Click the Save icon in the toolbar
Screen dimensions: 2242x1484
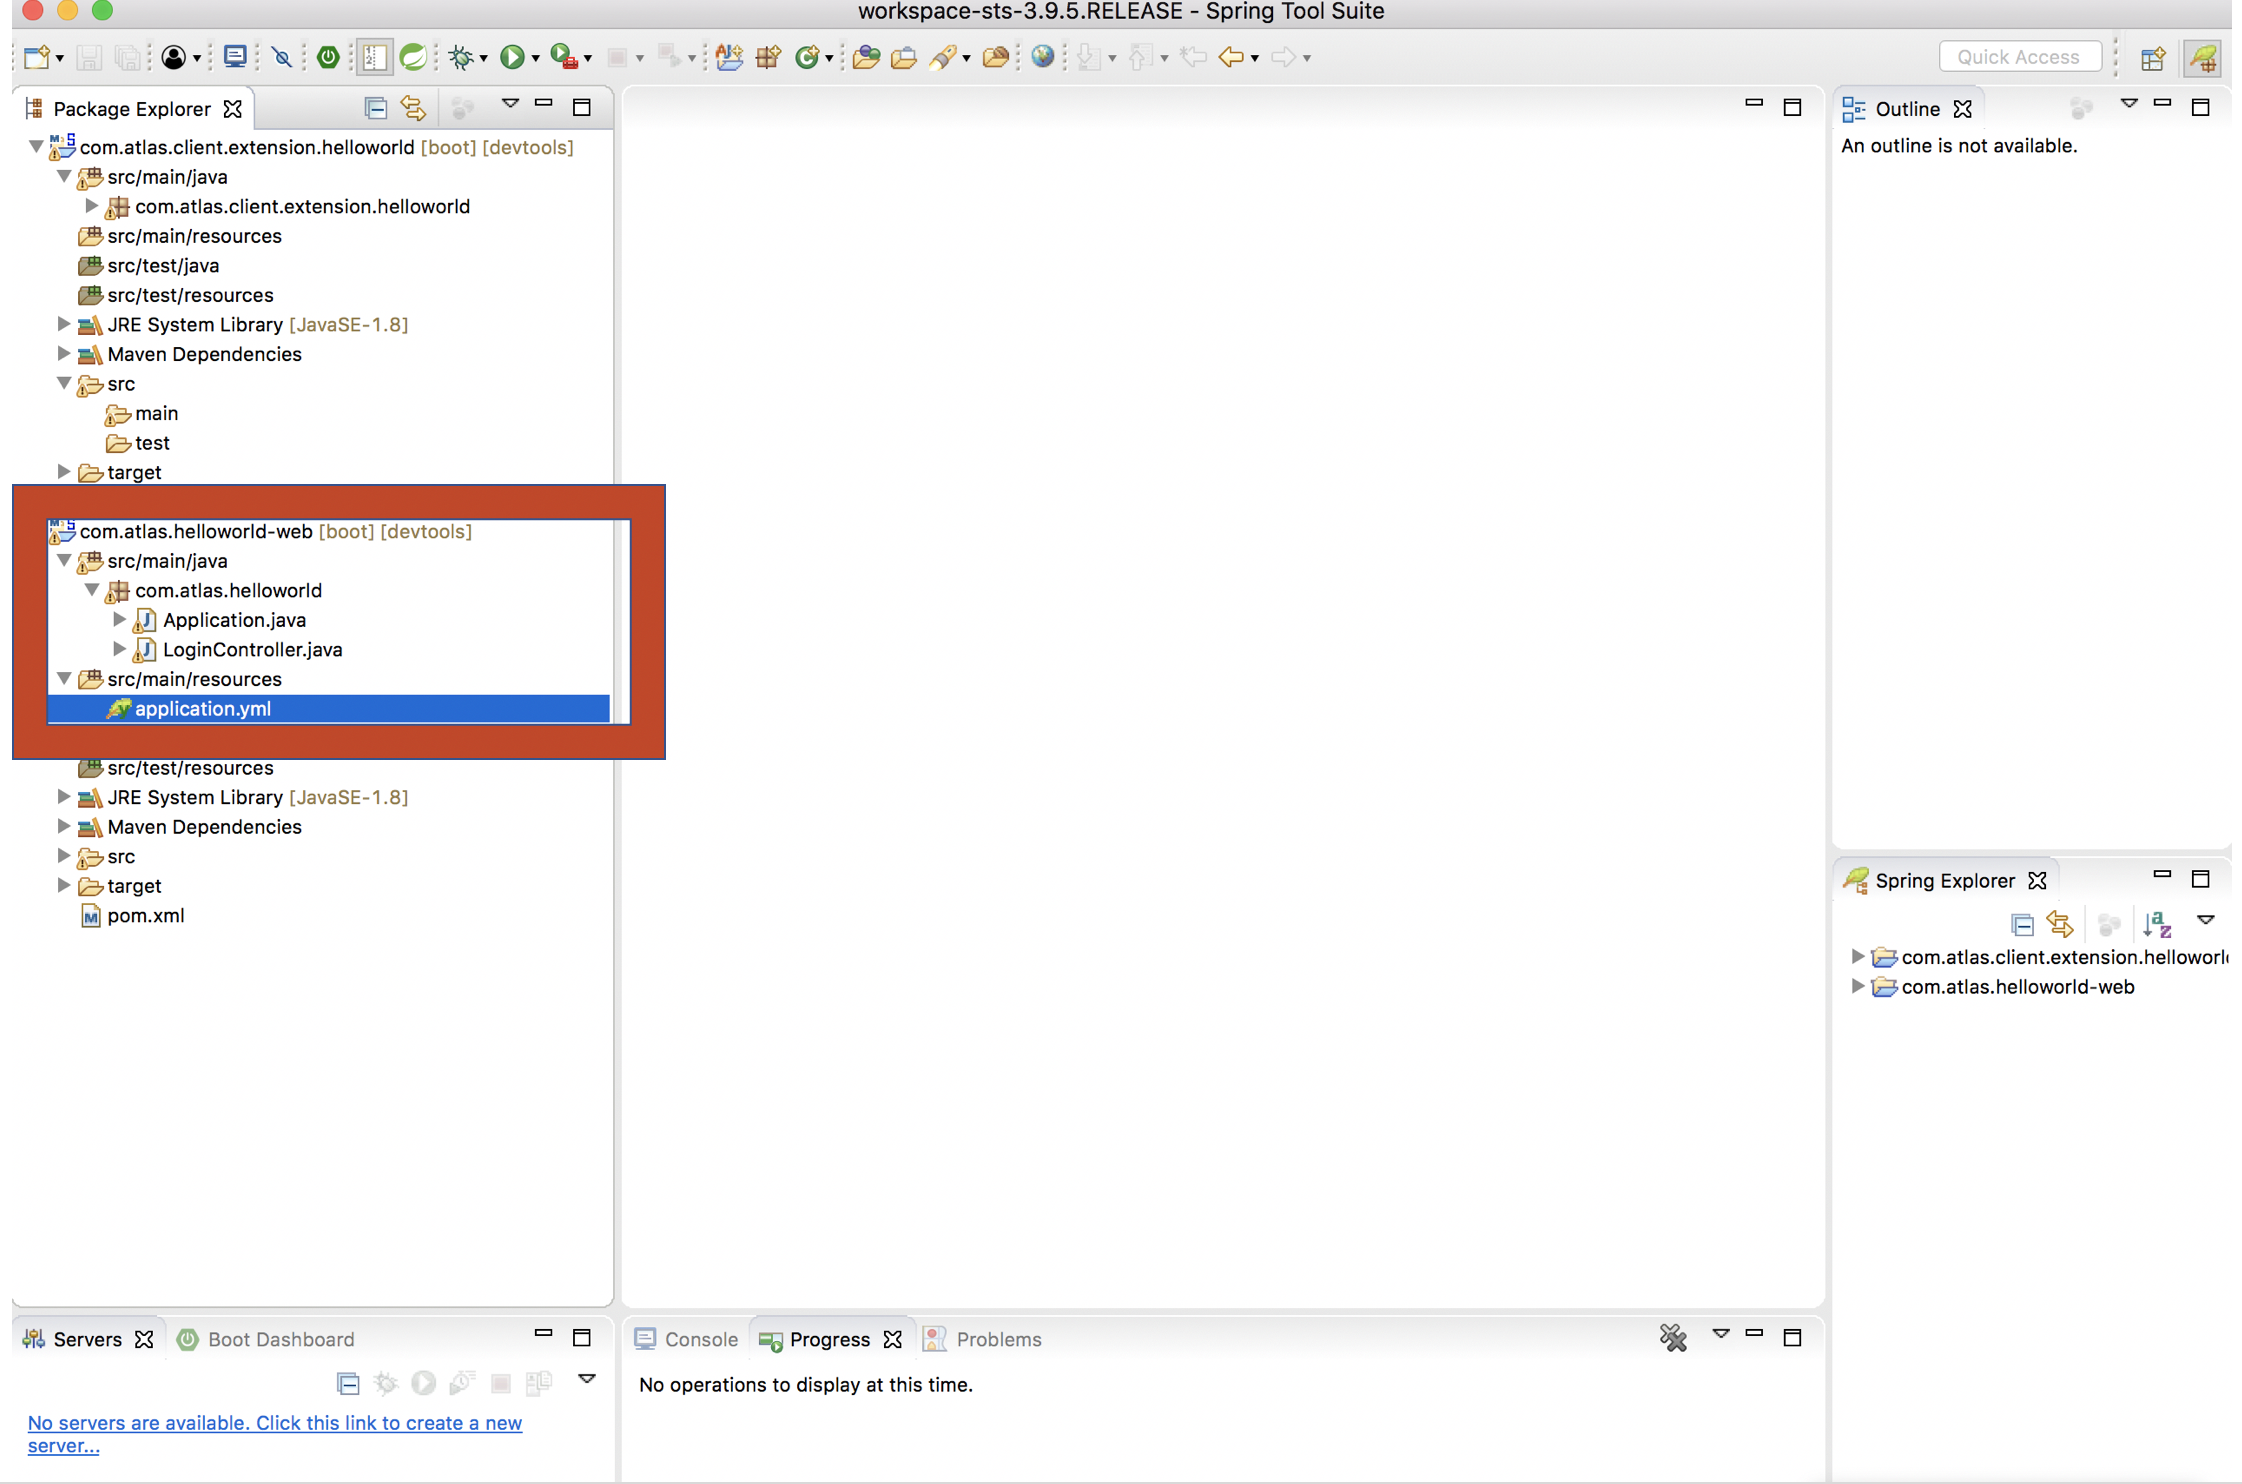point(89,57)
